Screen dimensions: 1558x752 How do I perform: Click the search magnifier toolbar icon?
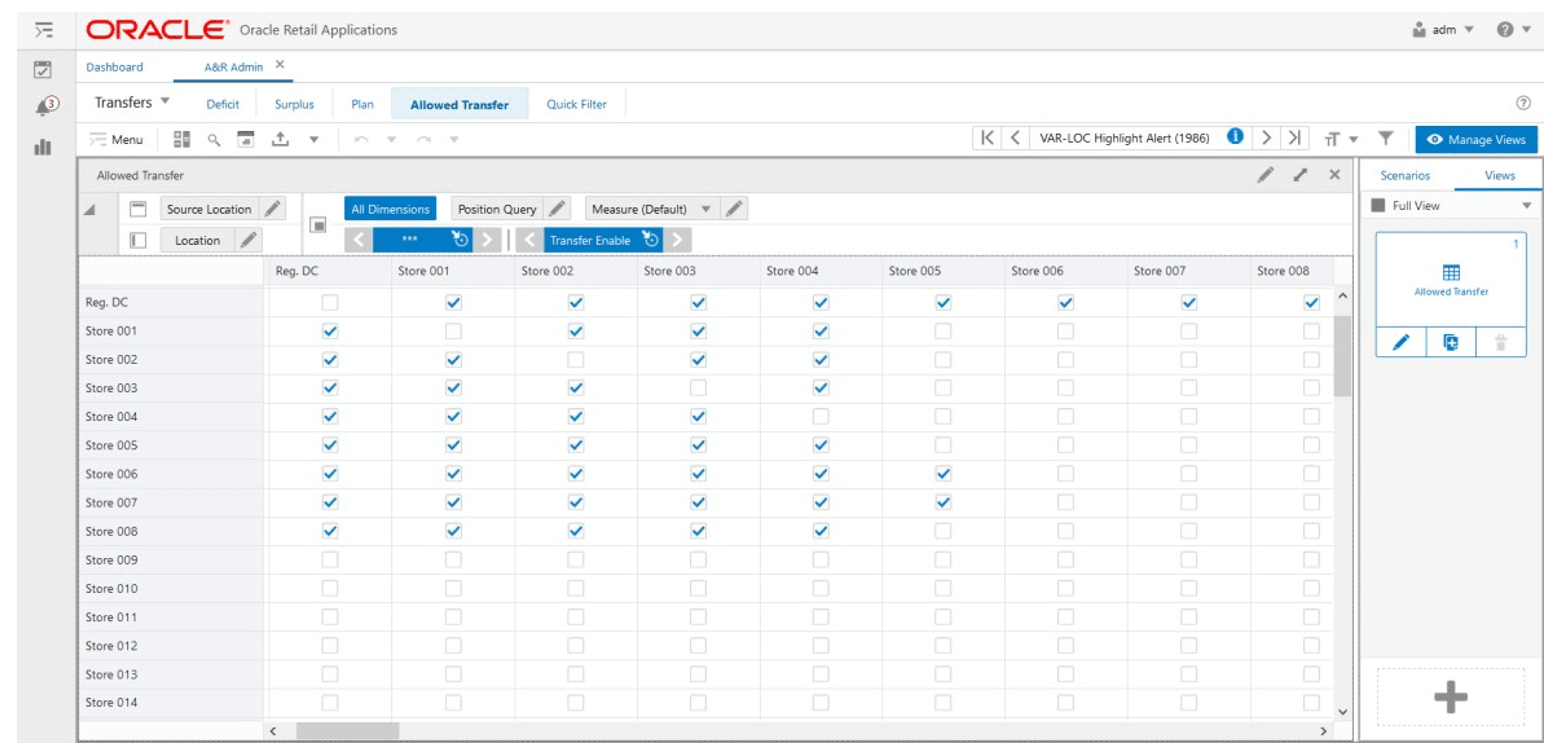coord(213,140)
